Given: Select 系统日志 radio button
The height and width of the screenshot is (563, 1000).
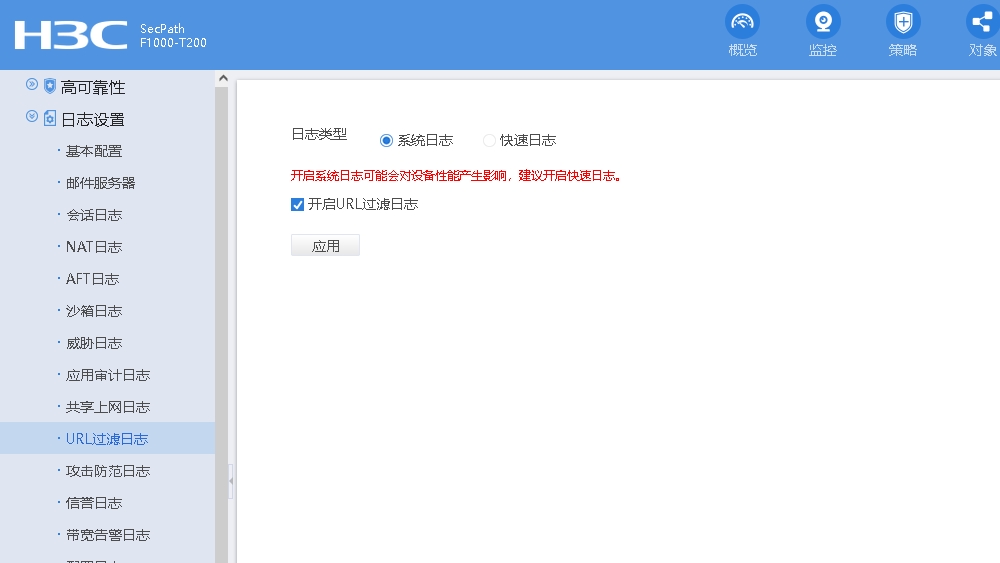Looking at the screenshot, I should (386, 140).
